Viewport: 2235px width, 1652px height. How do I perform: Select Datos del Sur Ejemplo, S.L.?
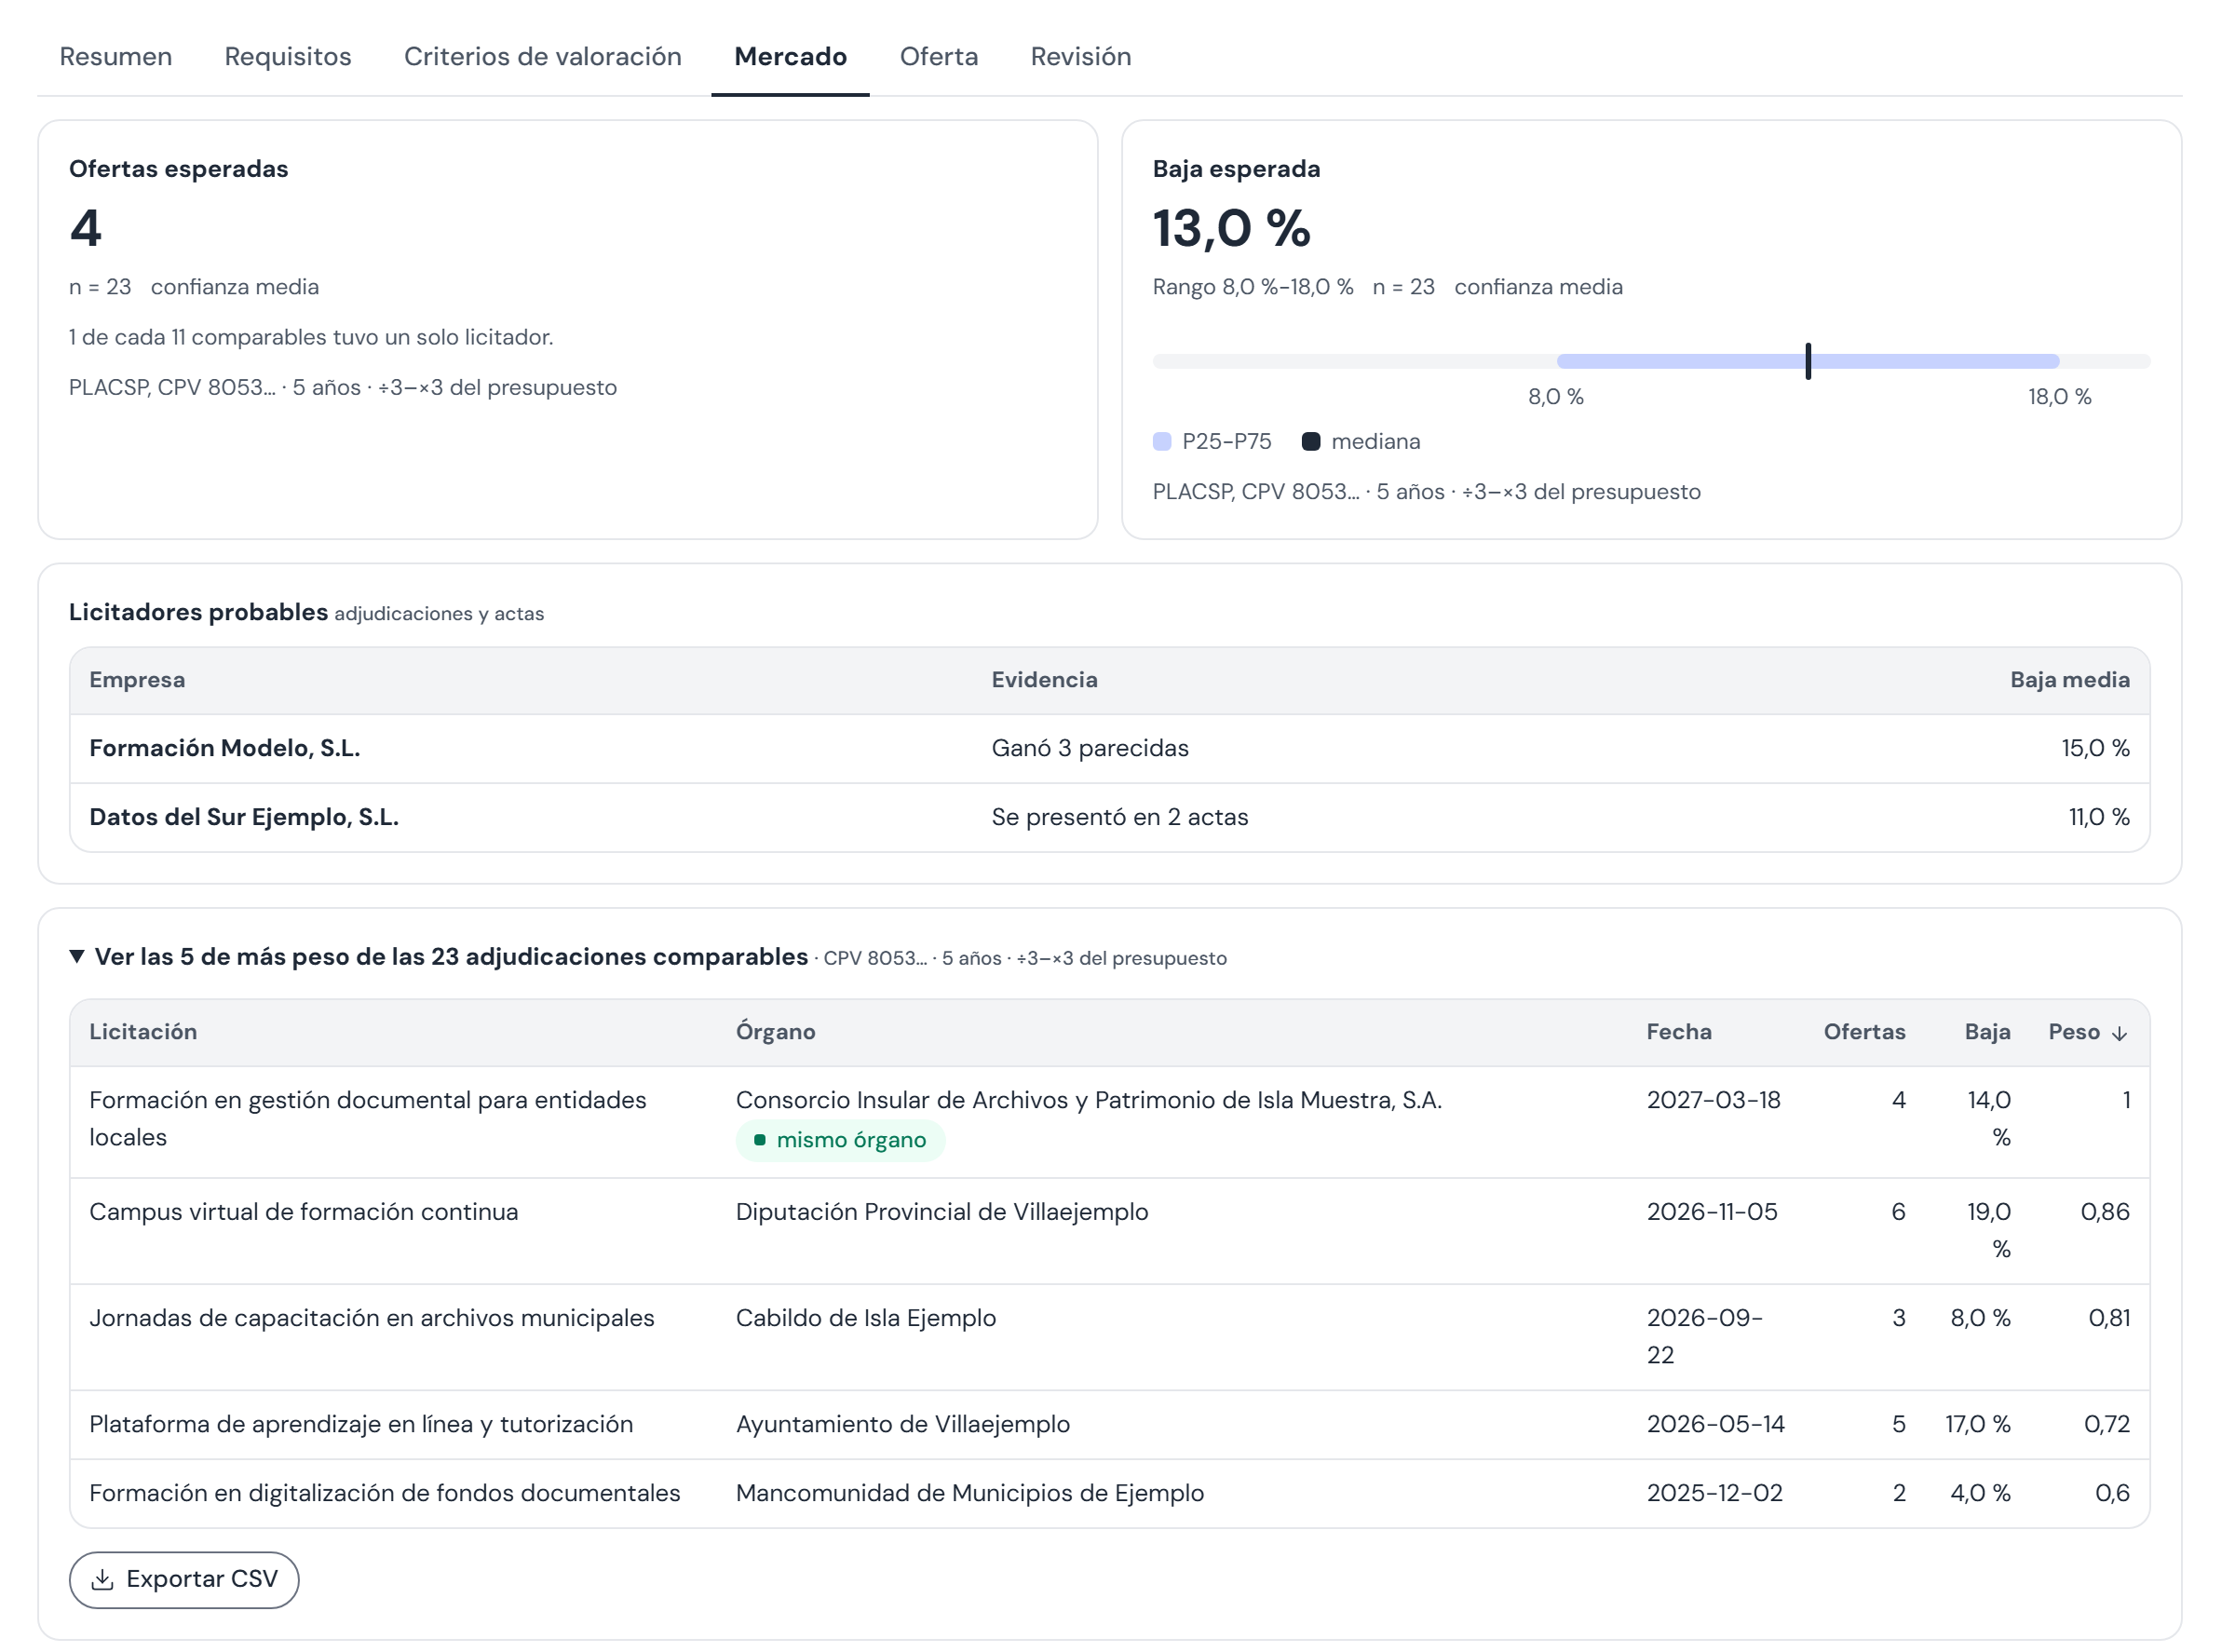coord(244,818)
